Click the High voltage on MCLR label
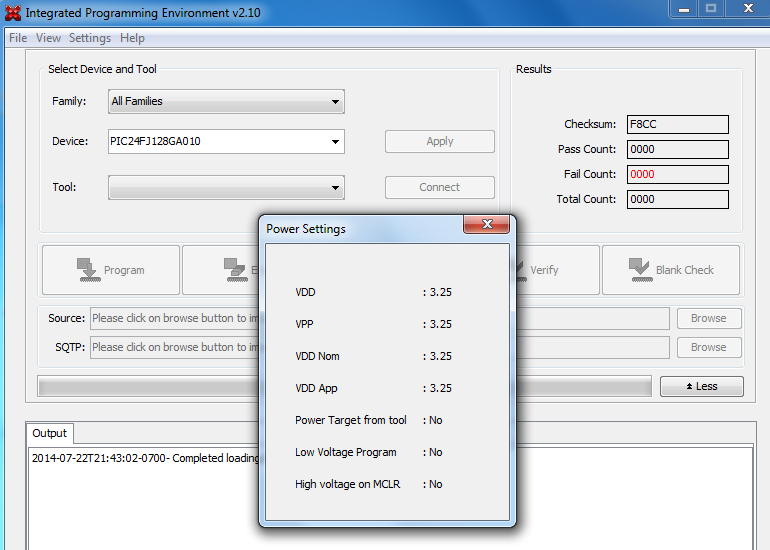This screenshot has height=550, width=770. click(x=348, y=484)
